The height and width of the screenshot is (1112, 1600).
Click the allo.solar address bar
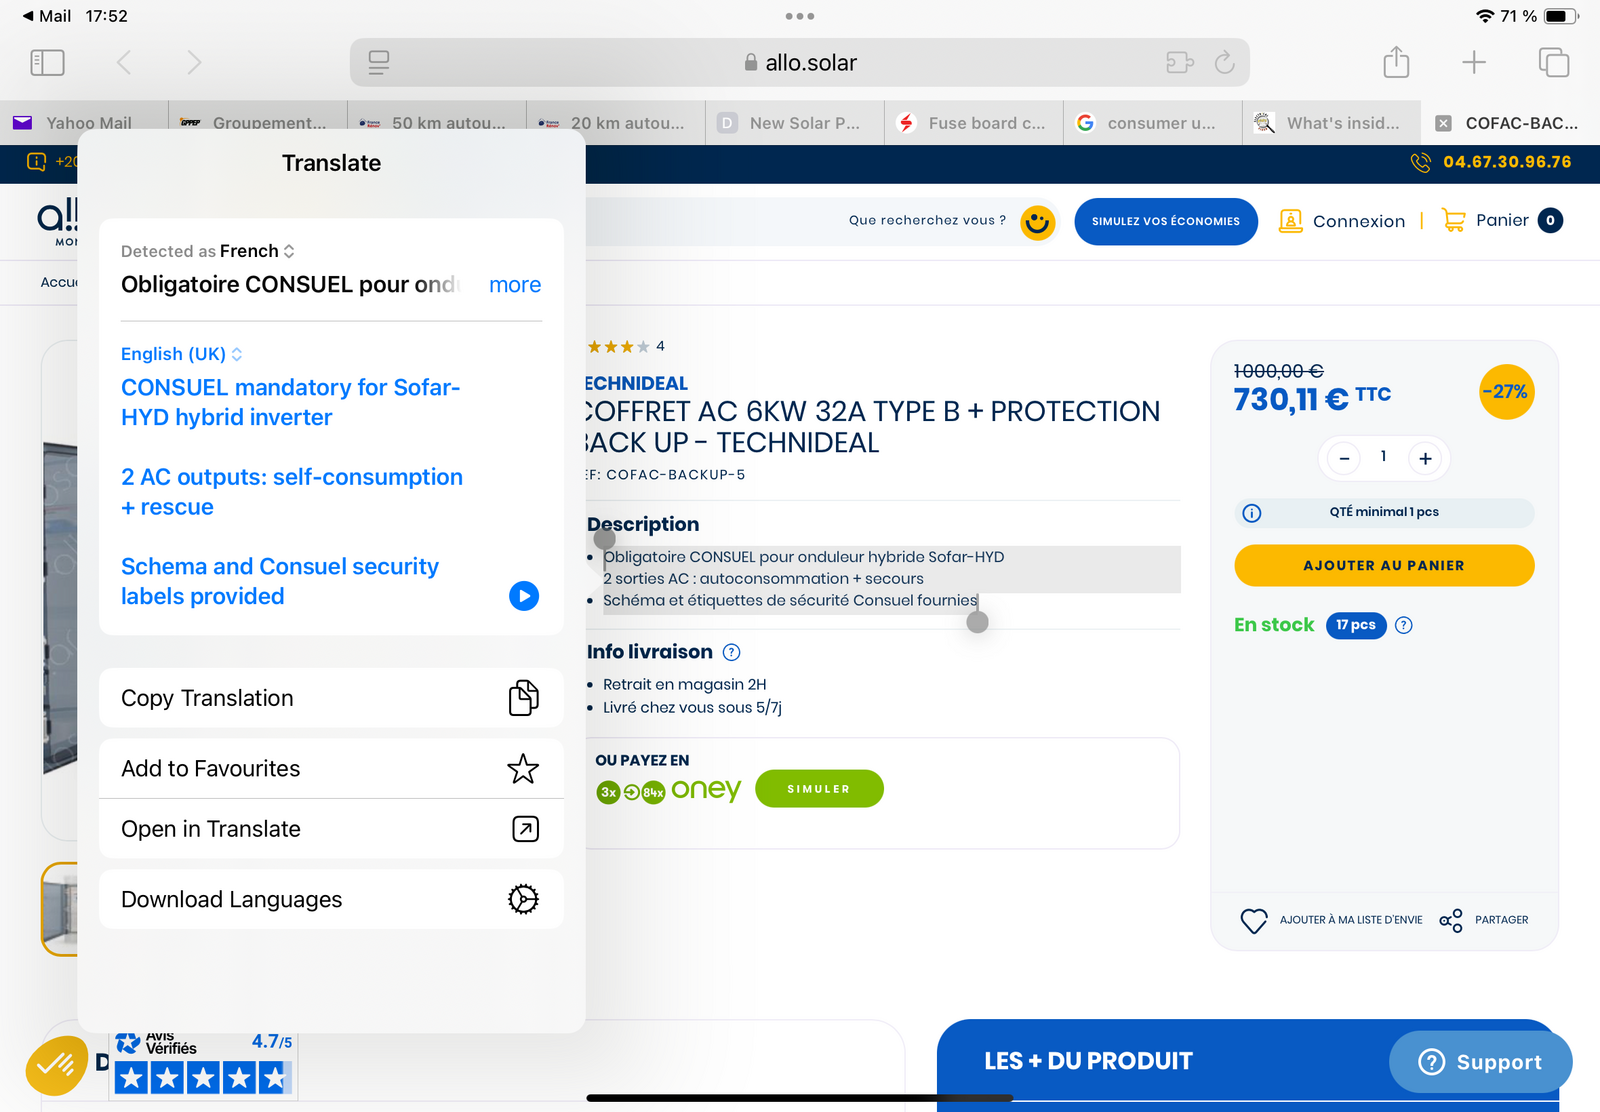[800, 63]
